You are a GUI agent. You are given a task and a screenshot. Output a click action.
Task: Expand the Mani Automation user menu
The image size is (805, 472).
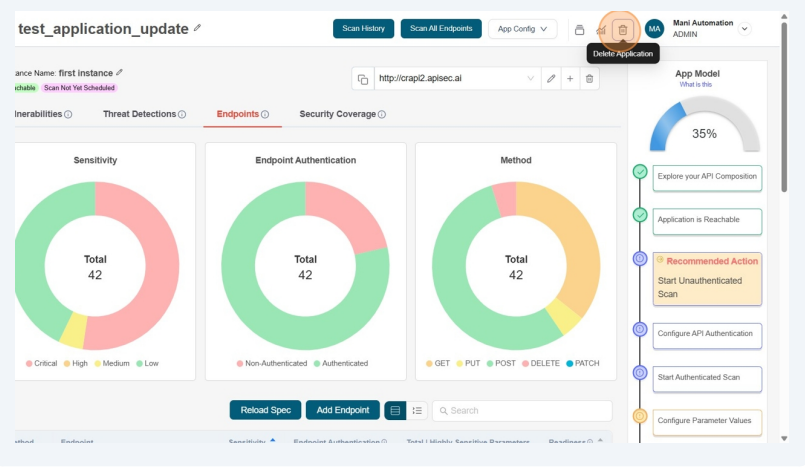click(x=744, y=29)
